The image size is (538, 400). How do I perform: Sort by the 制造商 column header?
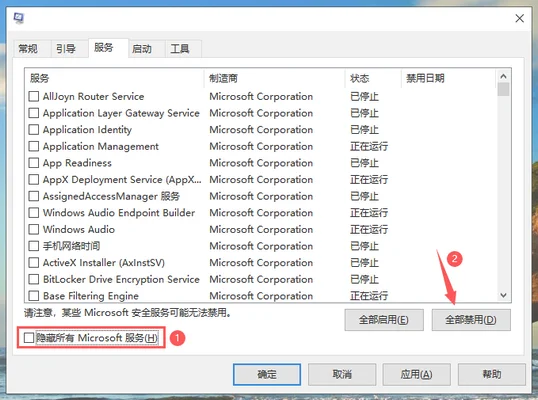pos(274,79)
